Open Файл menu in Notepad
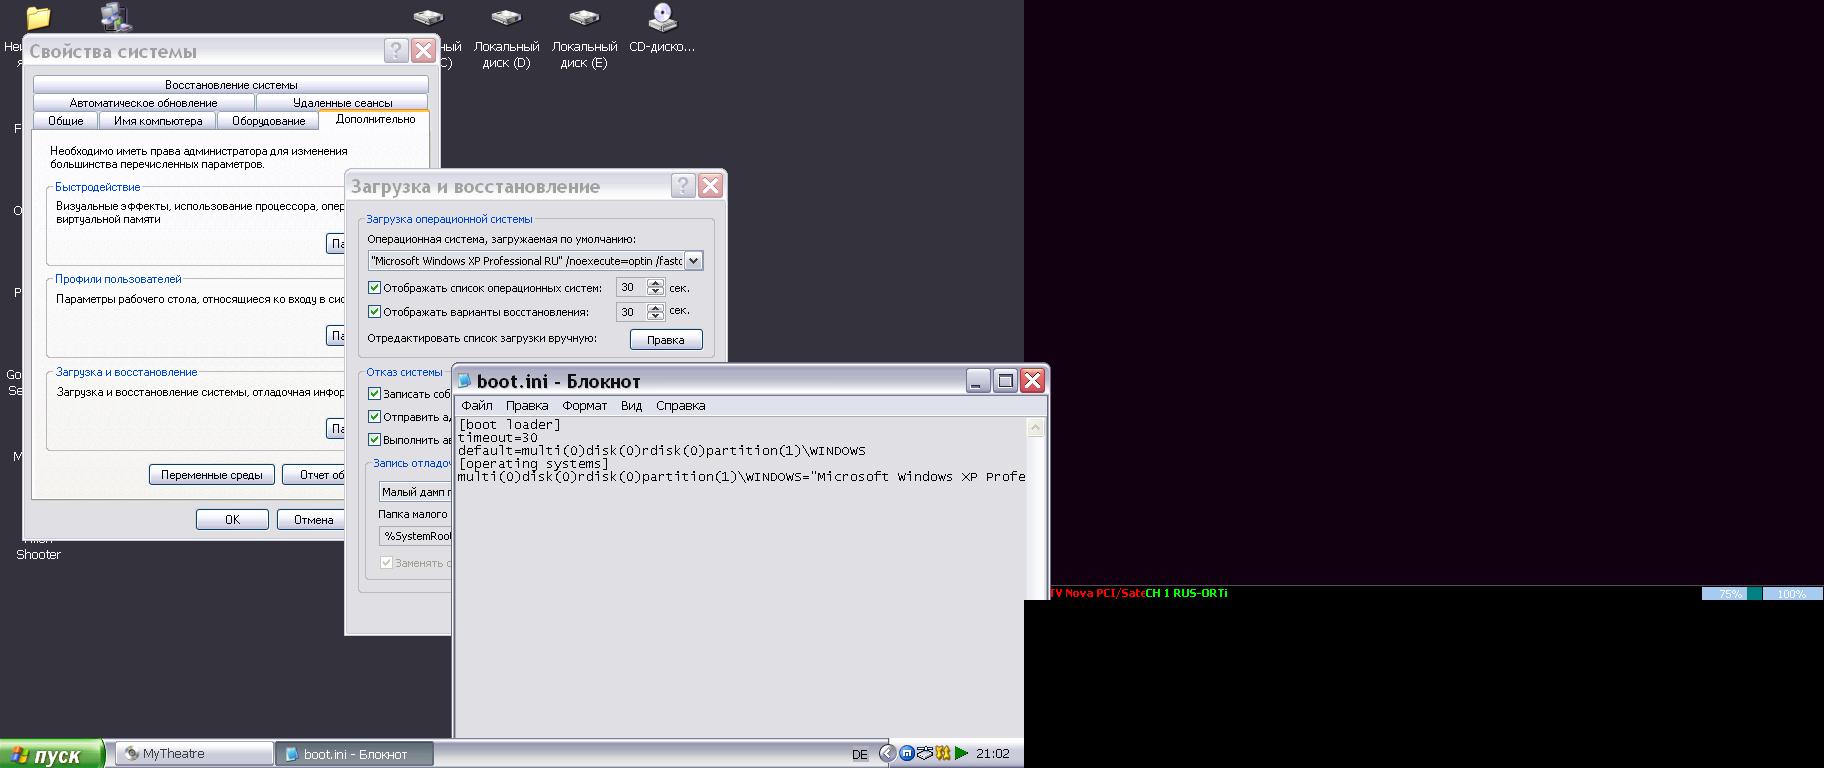 point(477,406)
